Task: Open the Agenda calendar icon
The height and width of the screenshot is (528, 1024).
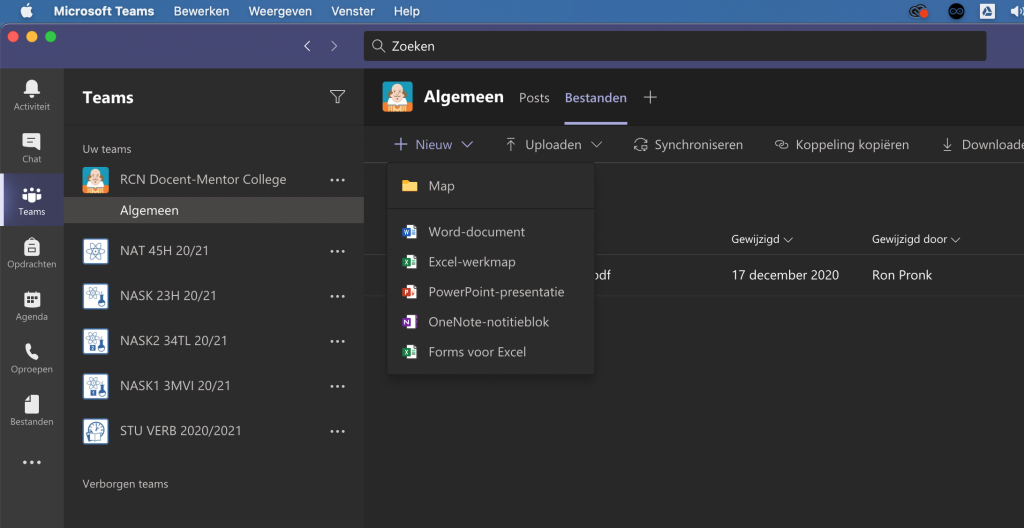Action: pyautogui.click(x=31, y=304)
